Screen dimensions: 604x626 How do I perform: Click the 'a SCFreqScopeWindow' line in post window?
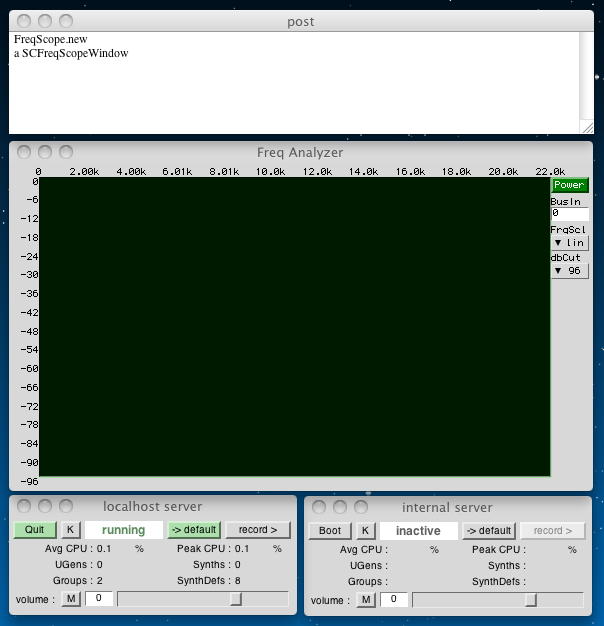coord(71,53)
